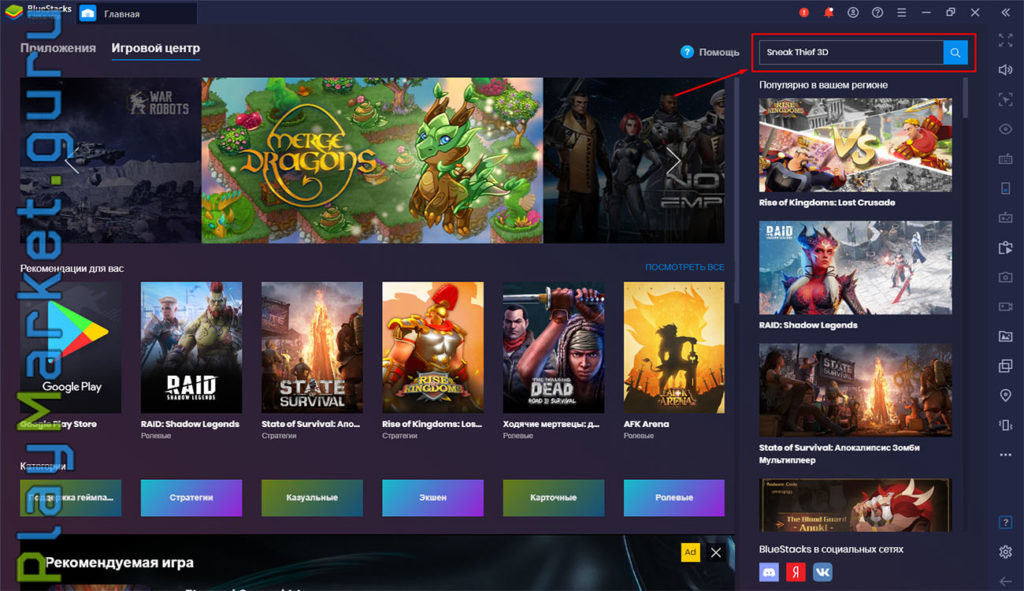Click the macro recorder icon in the sidebar
Screen dimensions: 1024x591
click(x=1005, y=217)
